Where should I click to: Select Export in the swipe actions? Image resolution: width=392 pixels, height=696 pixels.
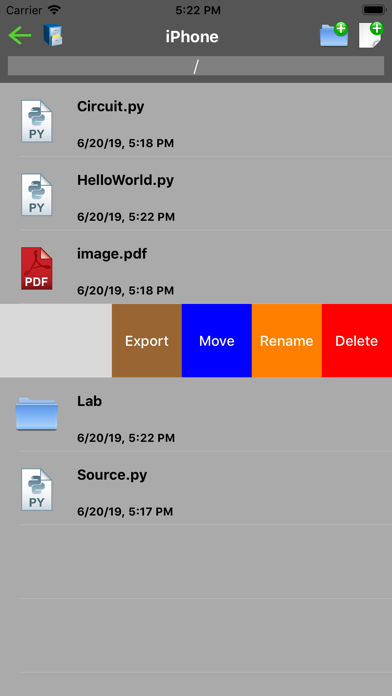pyautogui.click(x=147, y=341)
